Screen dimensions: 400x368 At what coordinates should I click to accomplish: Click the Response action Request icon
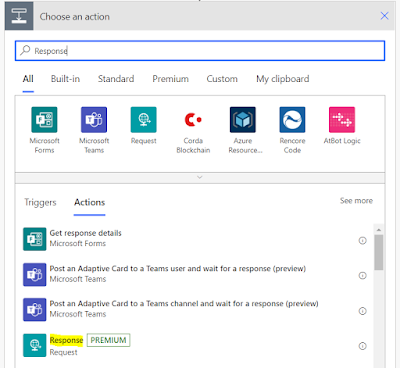(x=35, y=345)
